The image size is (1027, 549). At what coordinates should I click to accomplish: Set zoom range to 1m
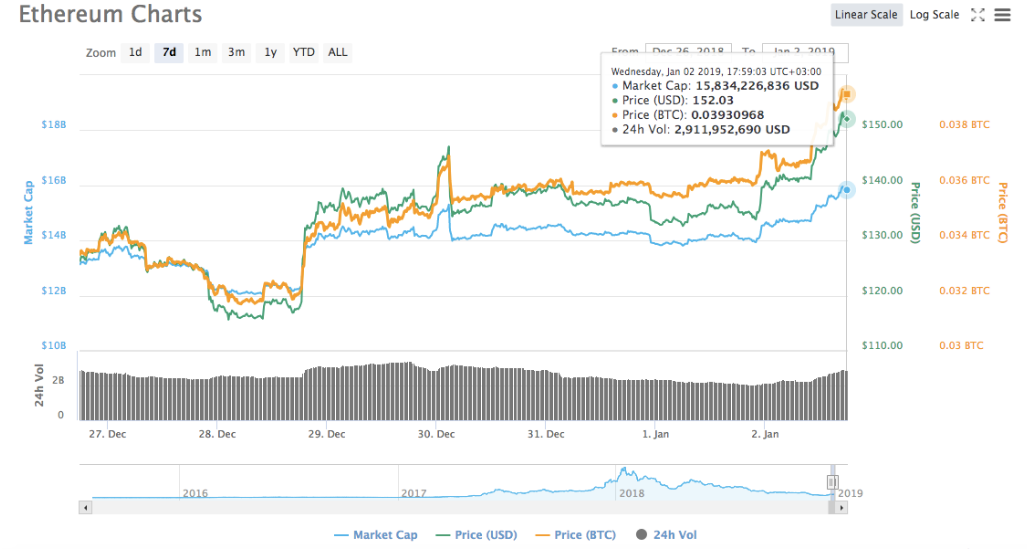pos(202,52)
